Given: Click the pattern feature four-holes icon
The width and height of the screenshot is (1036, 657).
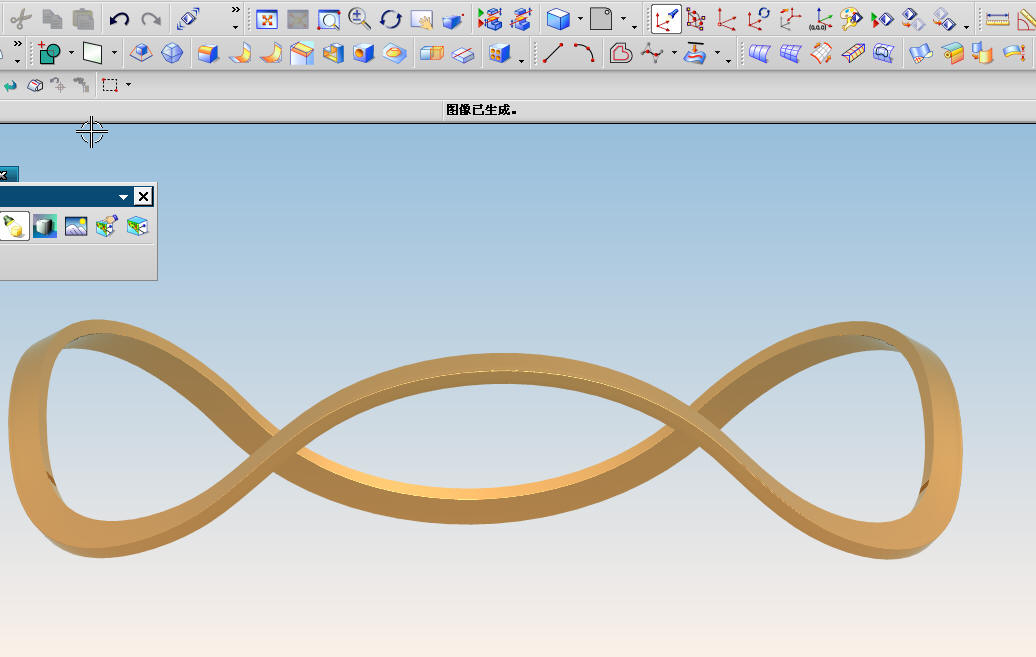Looking at the screenshot, I should (x=500, y=53).
